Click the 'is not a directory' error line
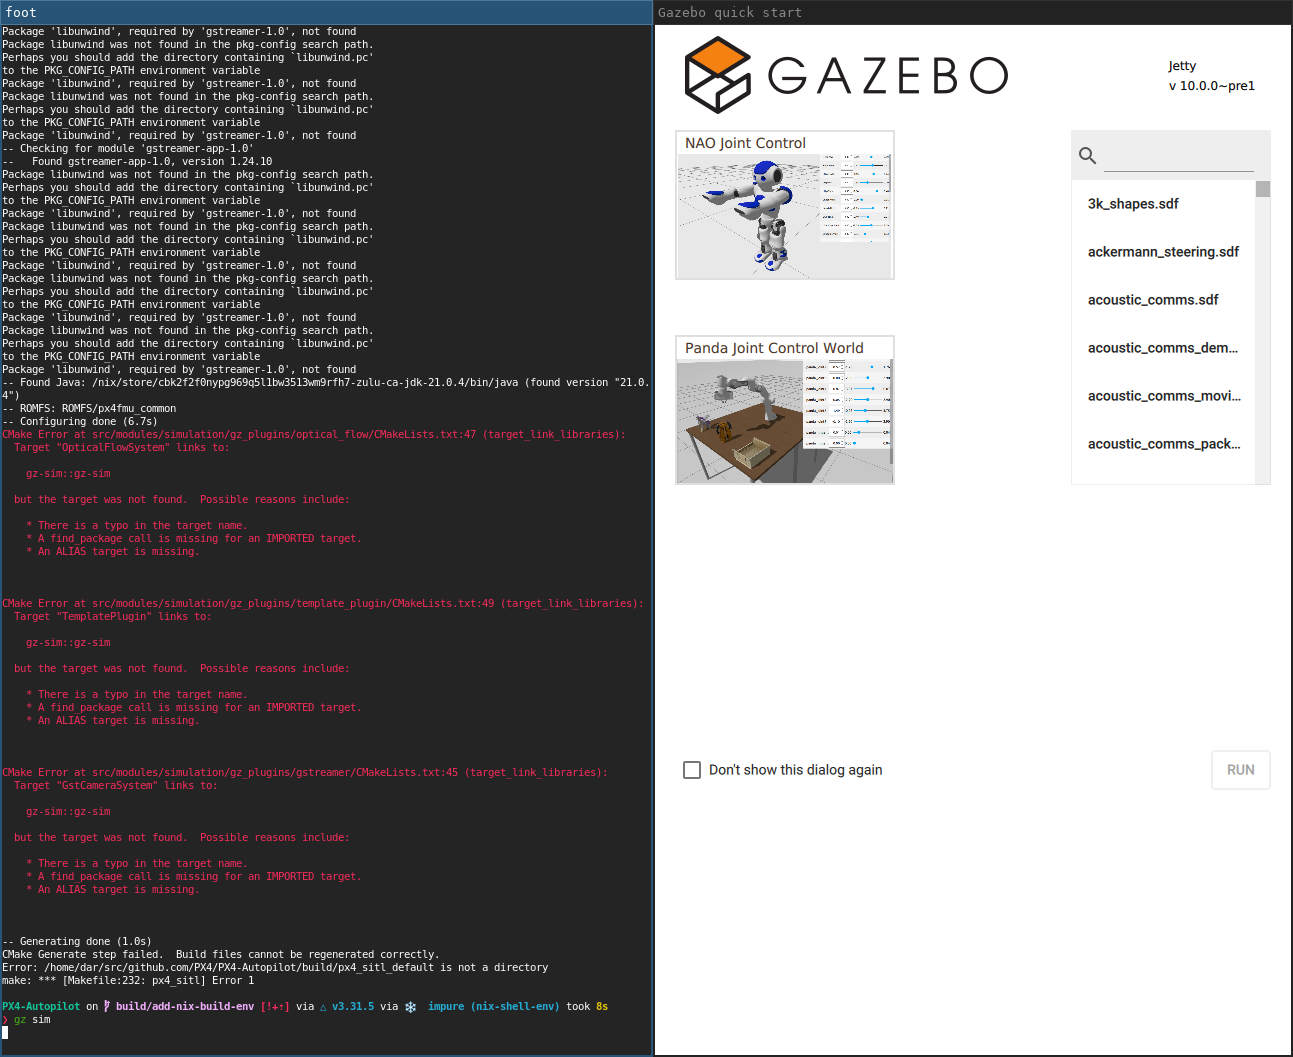 pos(275,968)
